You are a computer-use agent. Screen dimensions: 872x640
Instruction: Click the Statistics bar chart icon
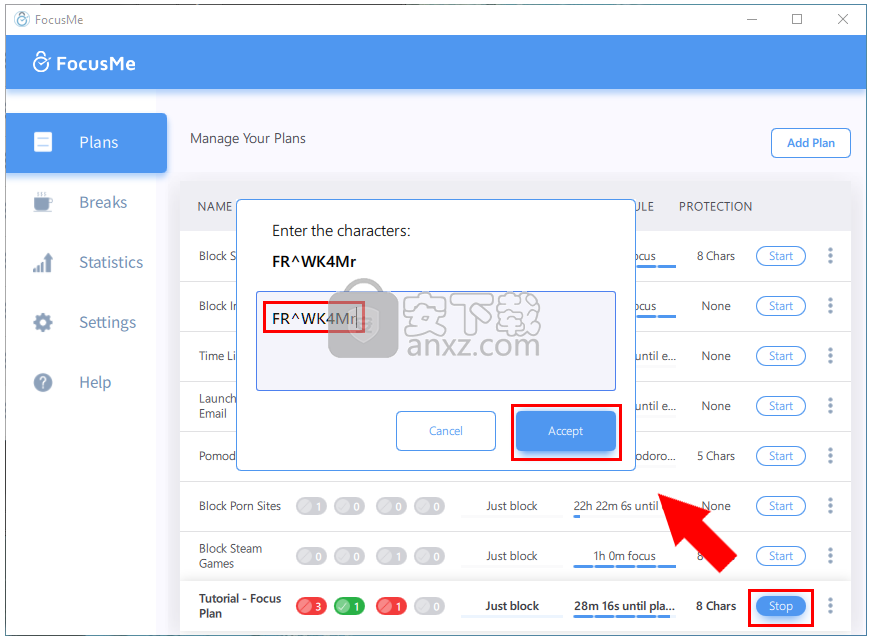43,262
